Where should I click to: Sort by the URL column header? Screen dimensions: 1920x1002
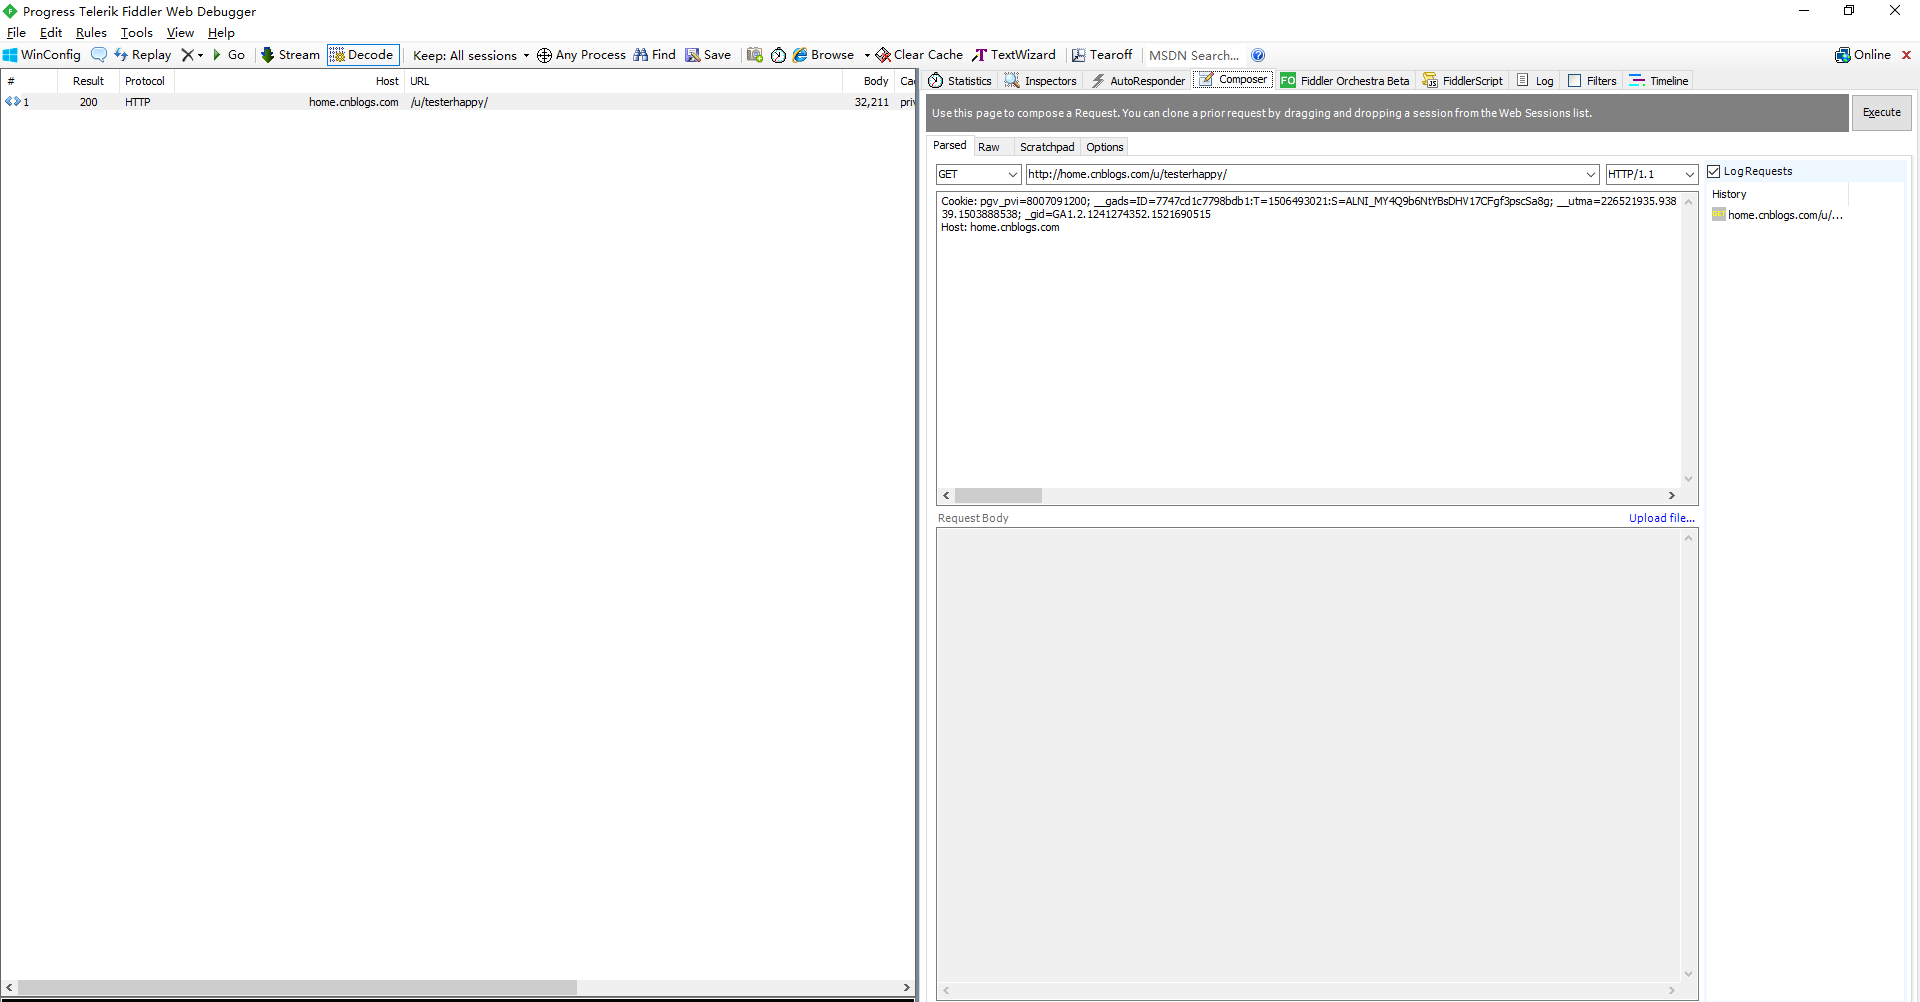click(x=624, y=81)
